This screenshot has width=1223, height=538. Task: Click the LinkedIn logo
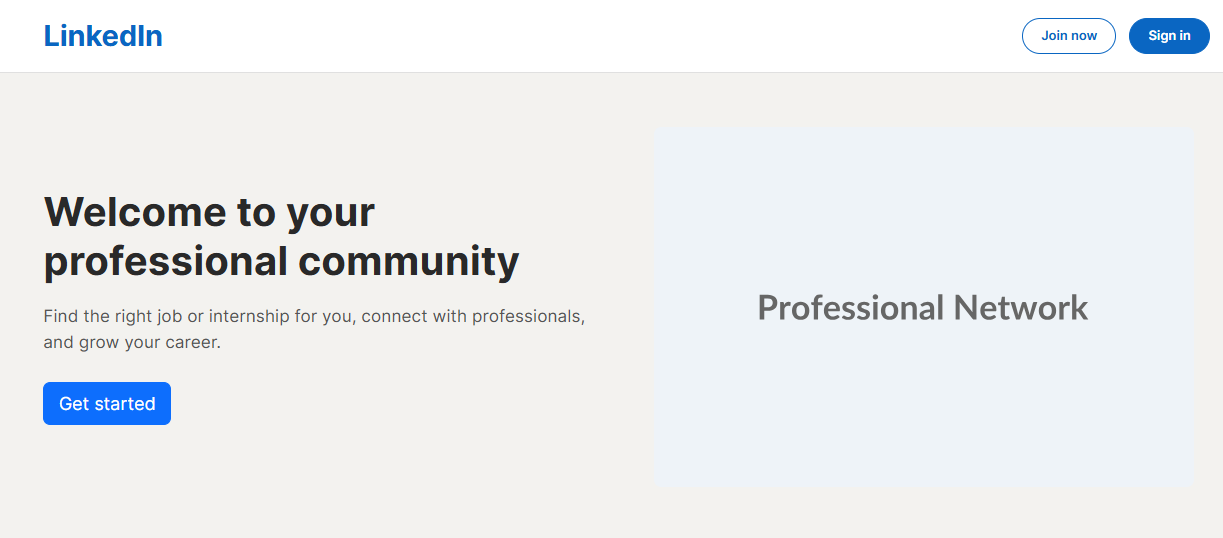point(103,36)
